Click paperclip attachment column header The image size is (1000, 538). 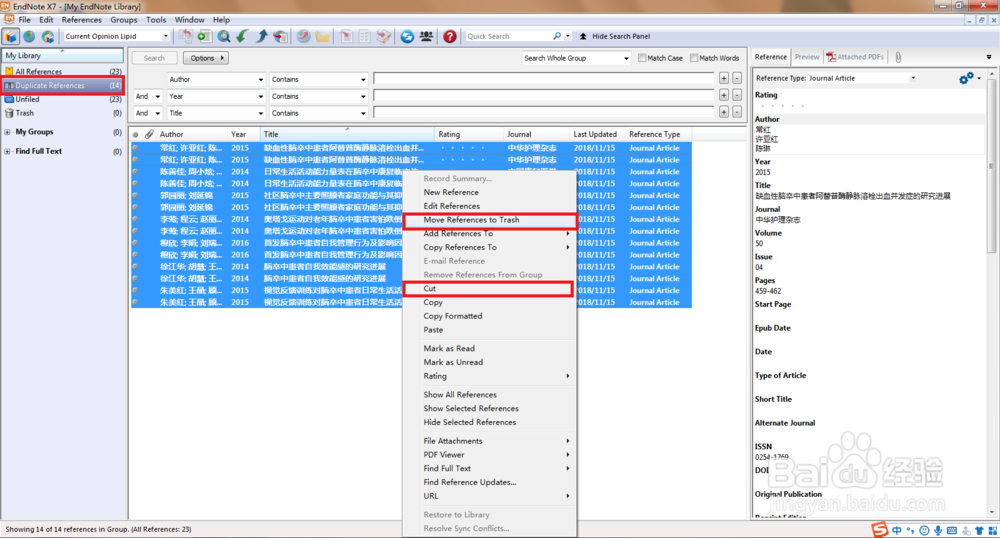[x=149, y=134]
